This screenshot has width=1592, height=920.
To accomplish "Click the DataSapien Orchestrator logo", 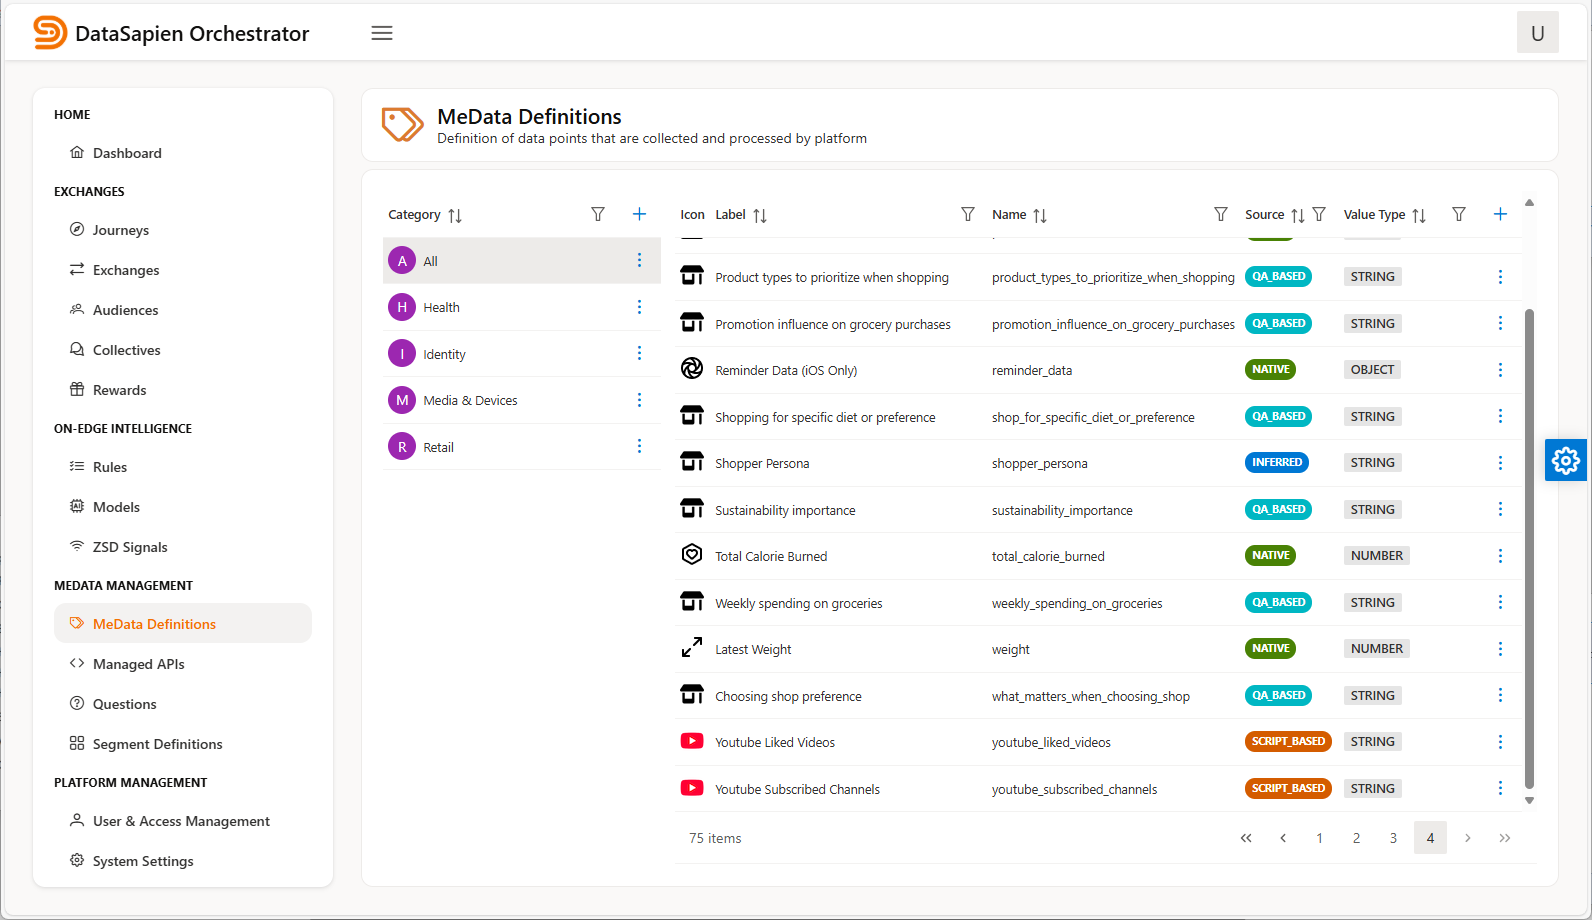I will (x=171, y=33).
